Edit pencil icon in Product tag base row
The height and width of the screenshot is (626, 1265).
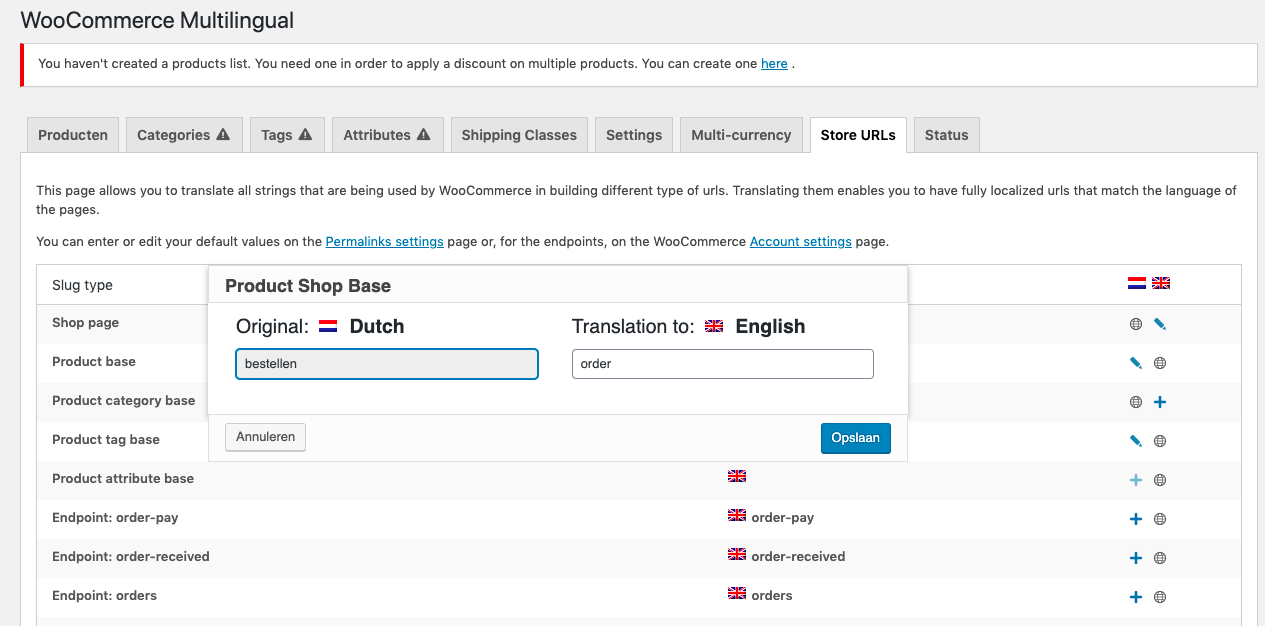pos(1136,441)
